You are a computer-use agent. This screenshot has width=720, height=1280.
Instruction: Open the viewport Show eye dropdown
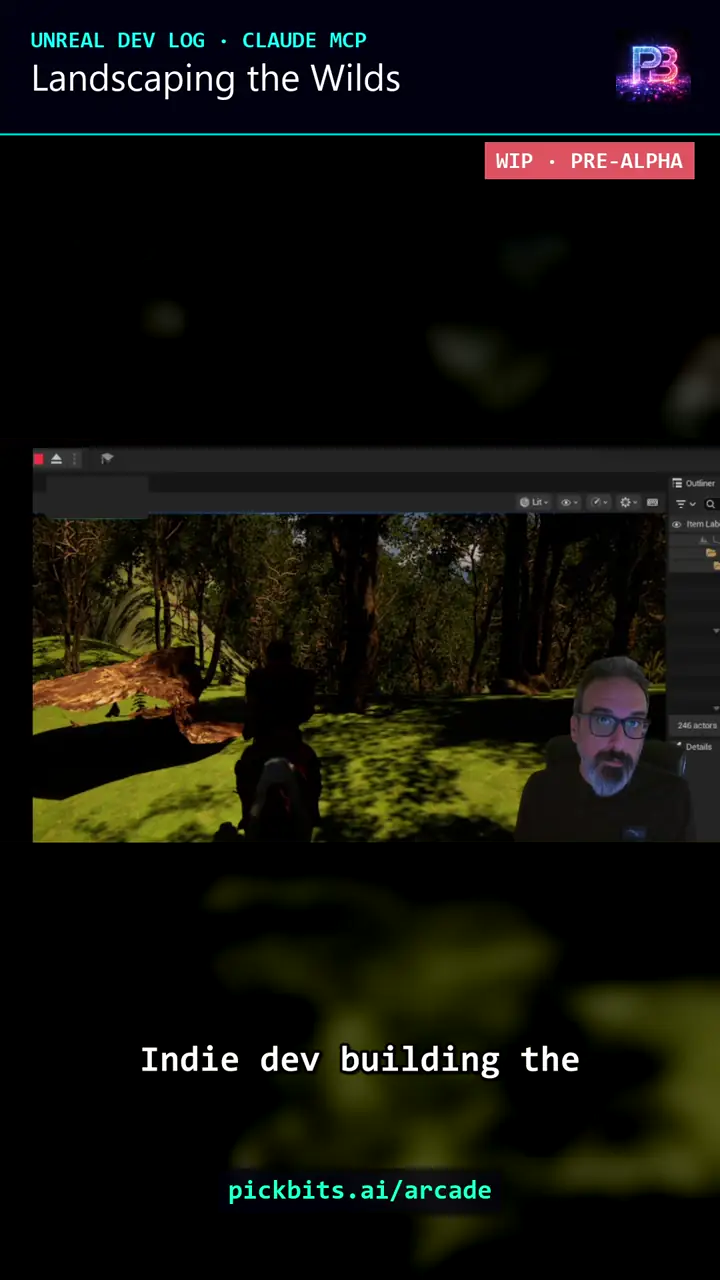click(x=569, y=502)
